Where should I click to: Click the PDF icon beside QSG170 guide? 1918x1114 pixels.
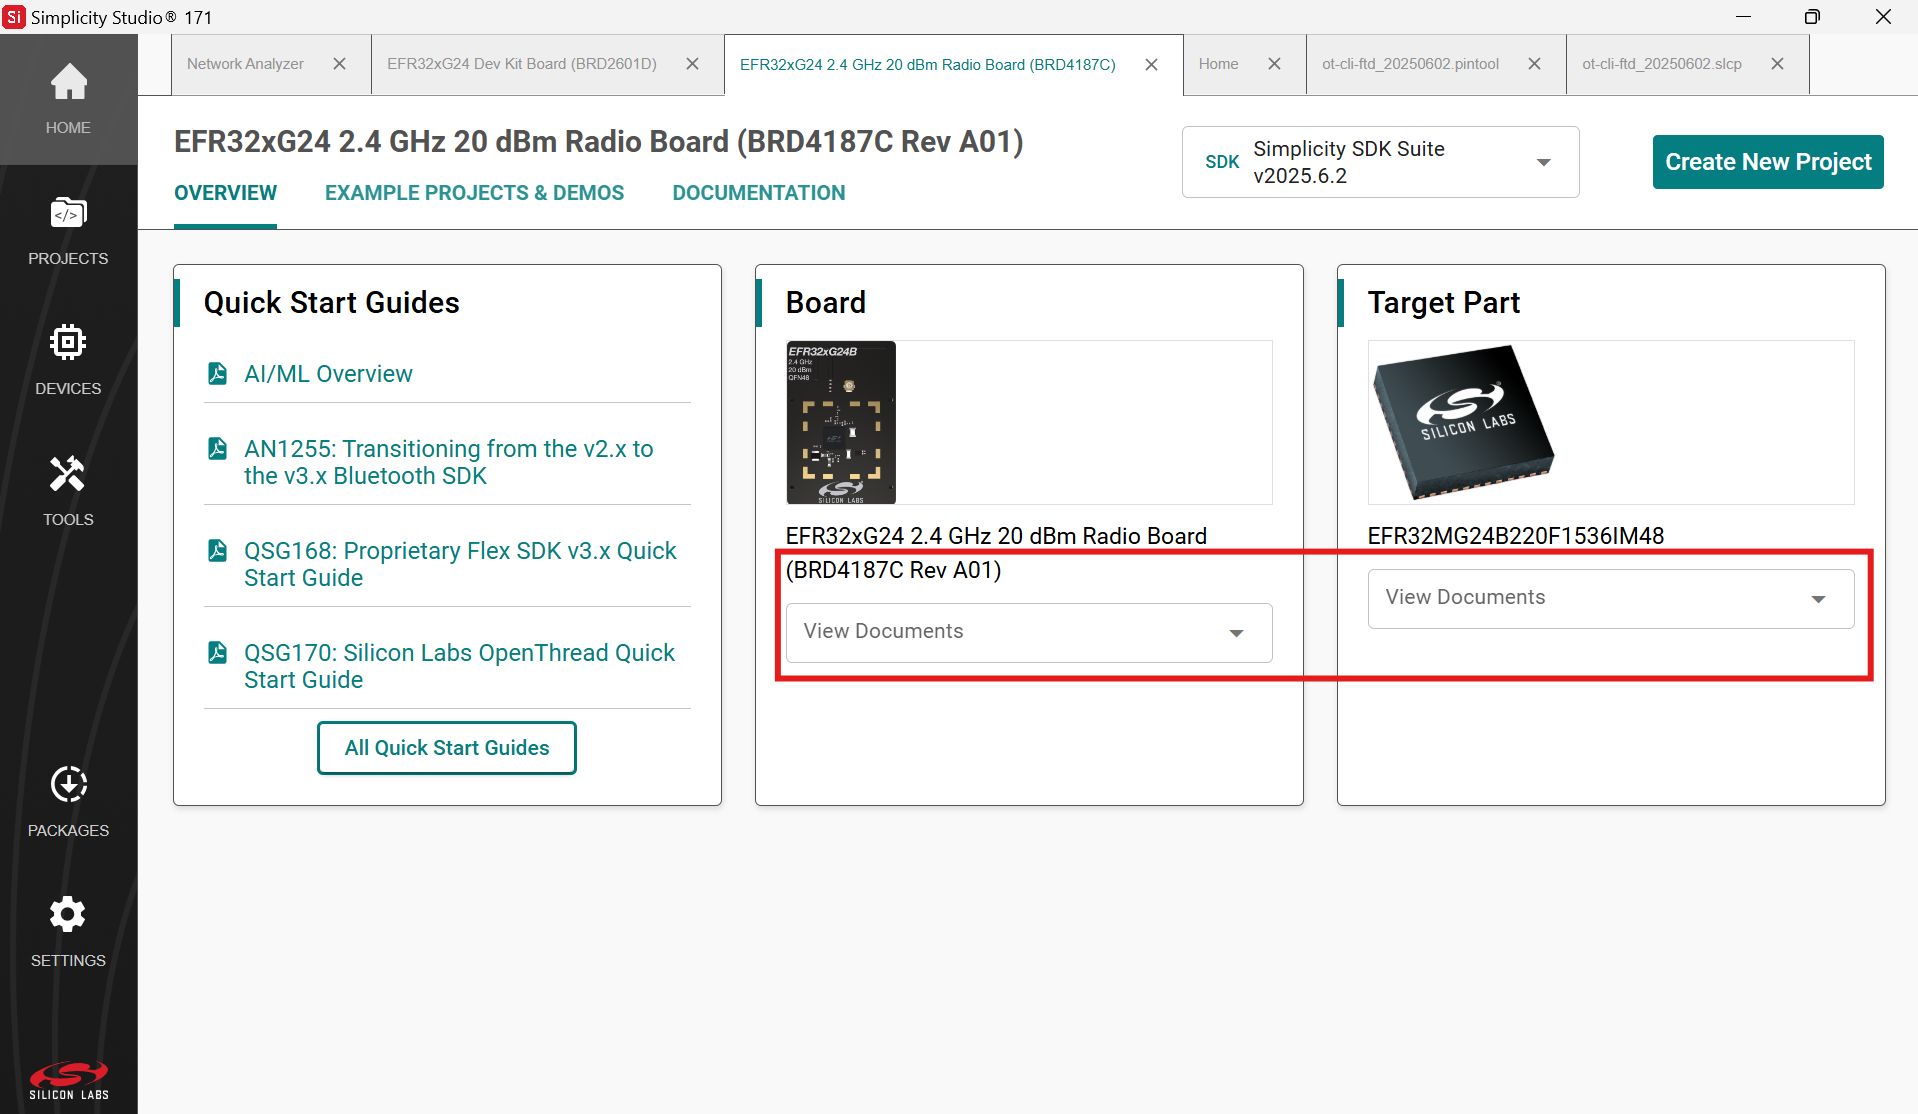[x=217, y=652]
